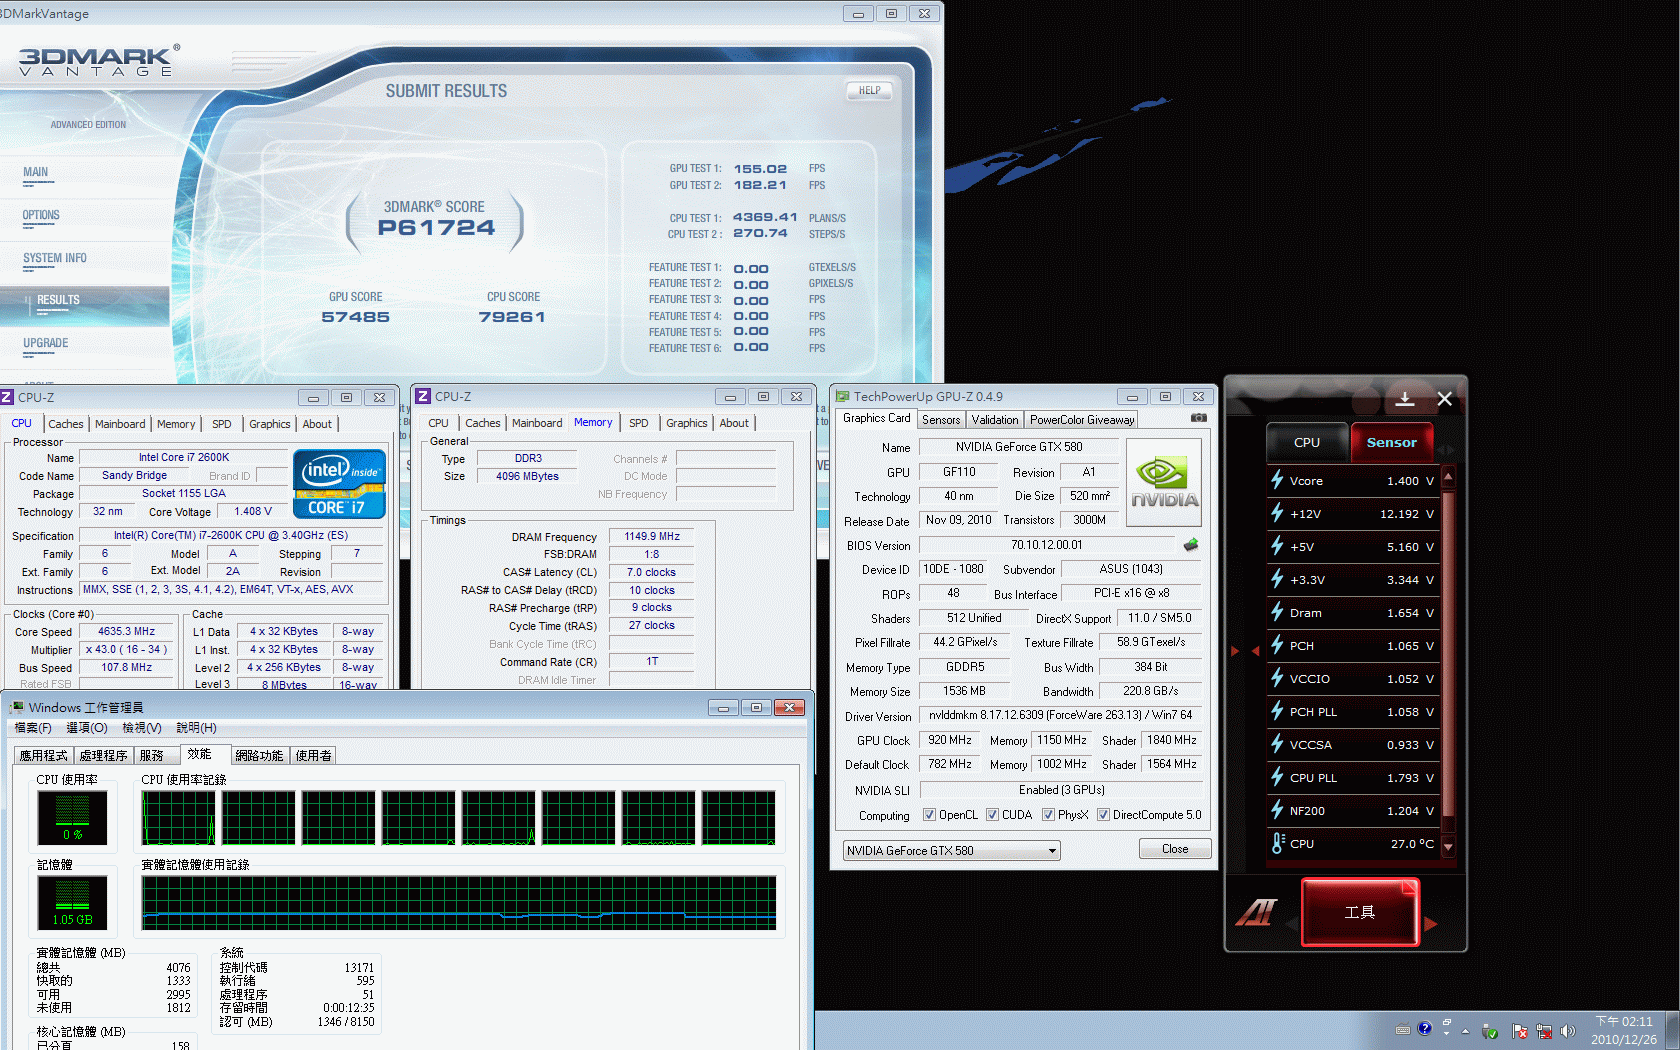Click the blue help question mark tray icon
Viewport: 1680px width, 1050px height.
[x=1424, y=1029]
